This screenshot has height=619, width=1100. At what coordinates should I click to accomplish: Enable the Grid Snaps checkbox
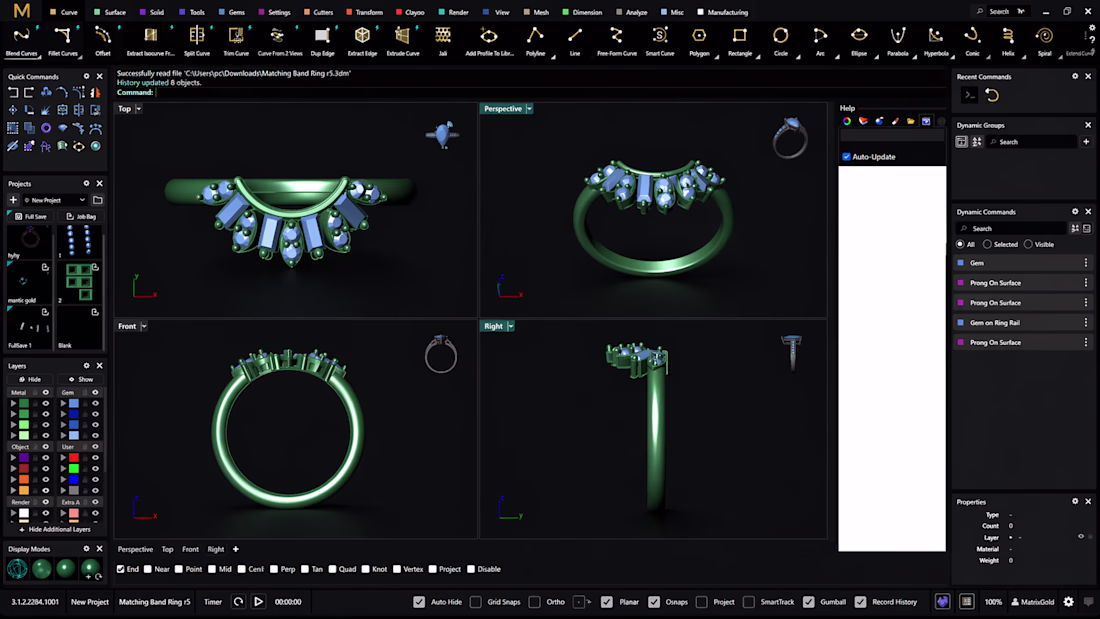click(x=476, y=602)
